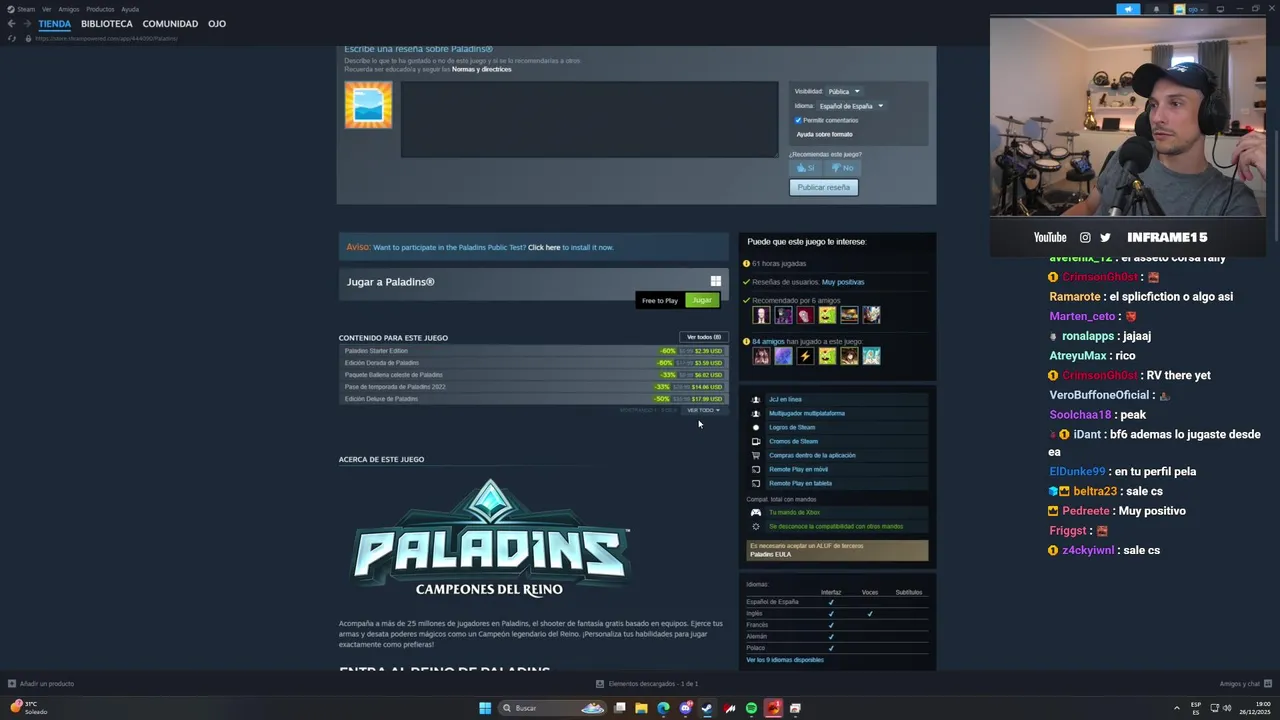Open Normas y directrices link
This screenshot has width=1280, height=720.
(x=481, y=69)
